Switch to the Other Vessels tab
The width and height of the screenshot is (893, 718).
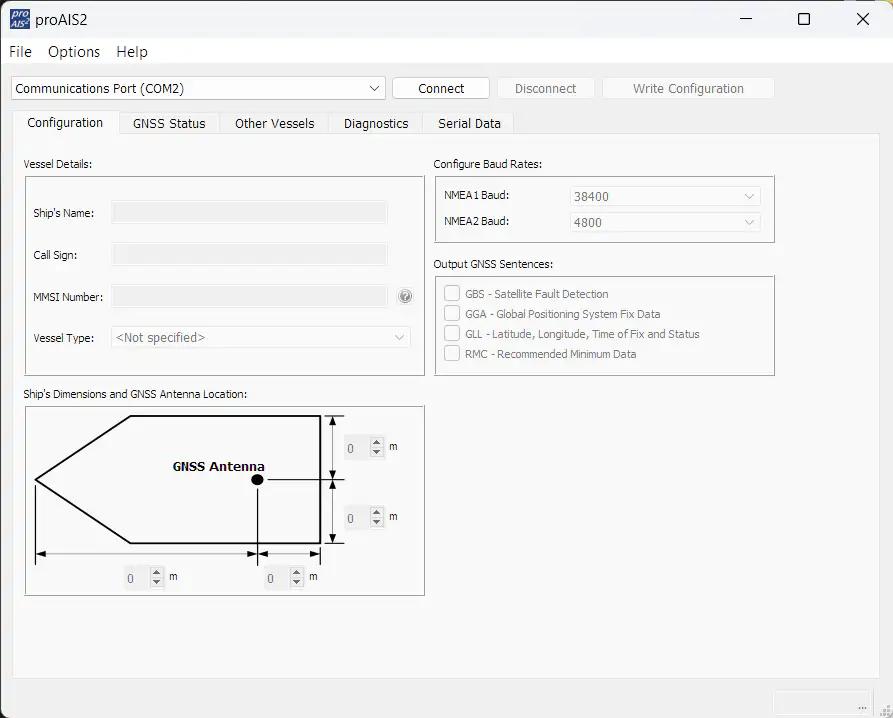pyautogui.click(x=274, y=123)
